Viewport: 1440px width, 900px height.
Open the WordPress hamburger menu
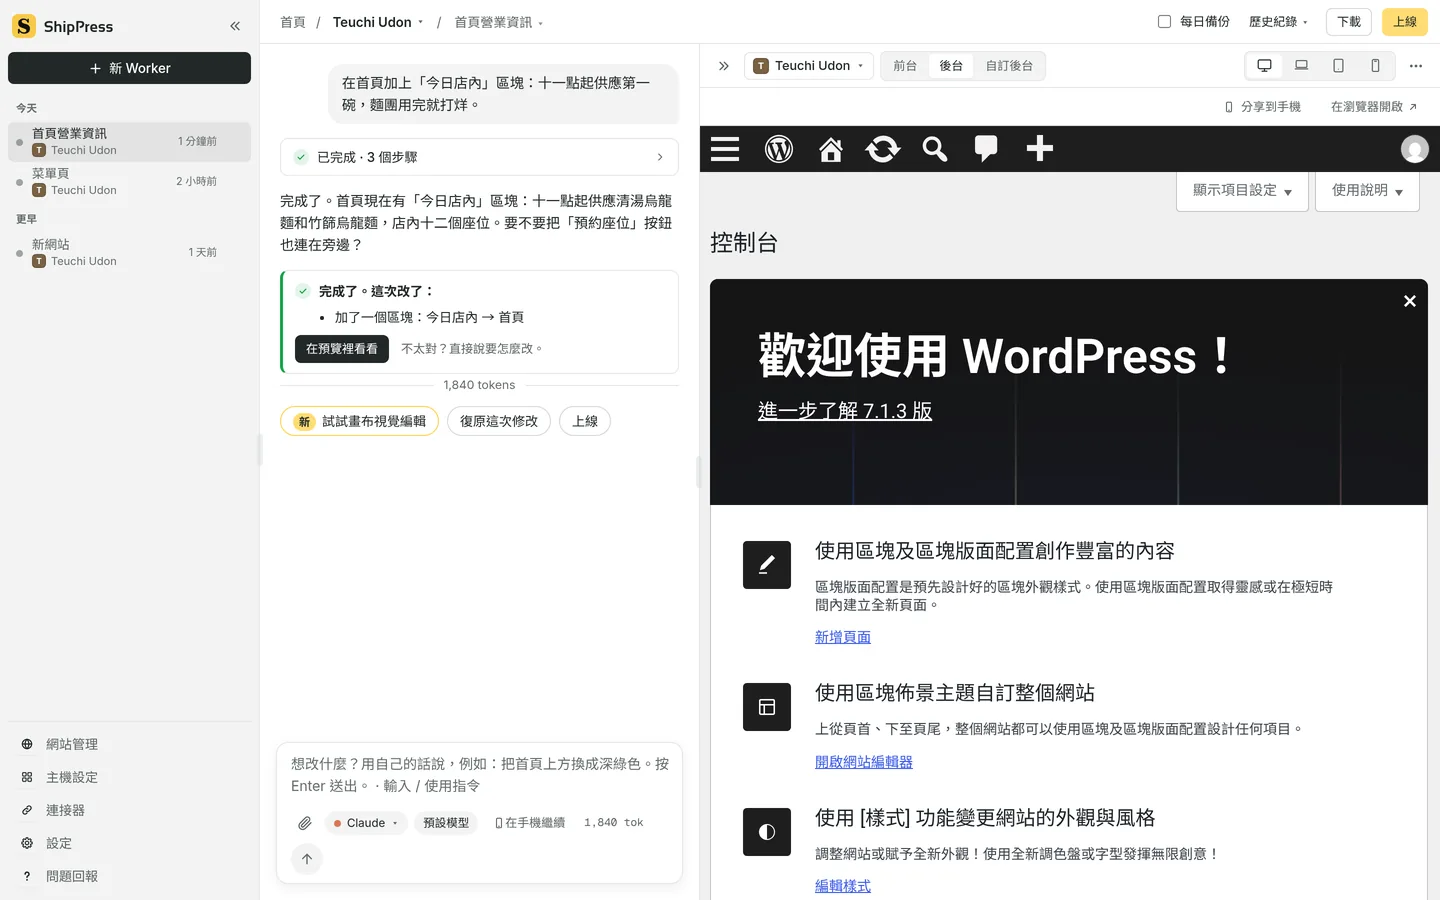725,149
